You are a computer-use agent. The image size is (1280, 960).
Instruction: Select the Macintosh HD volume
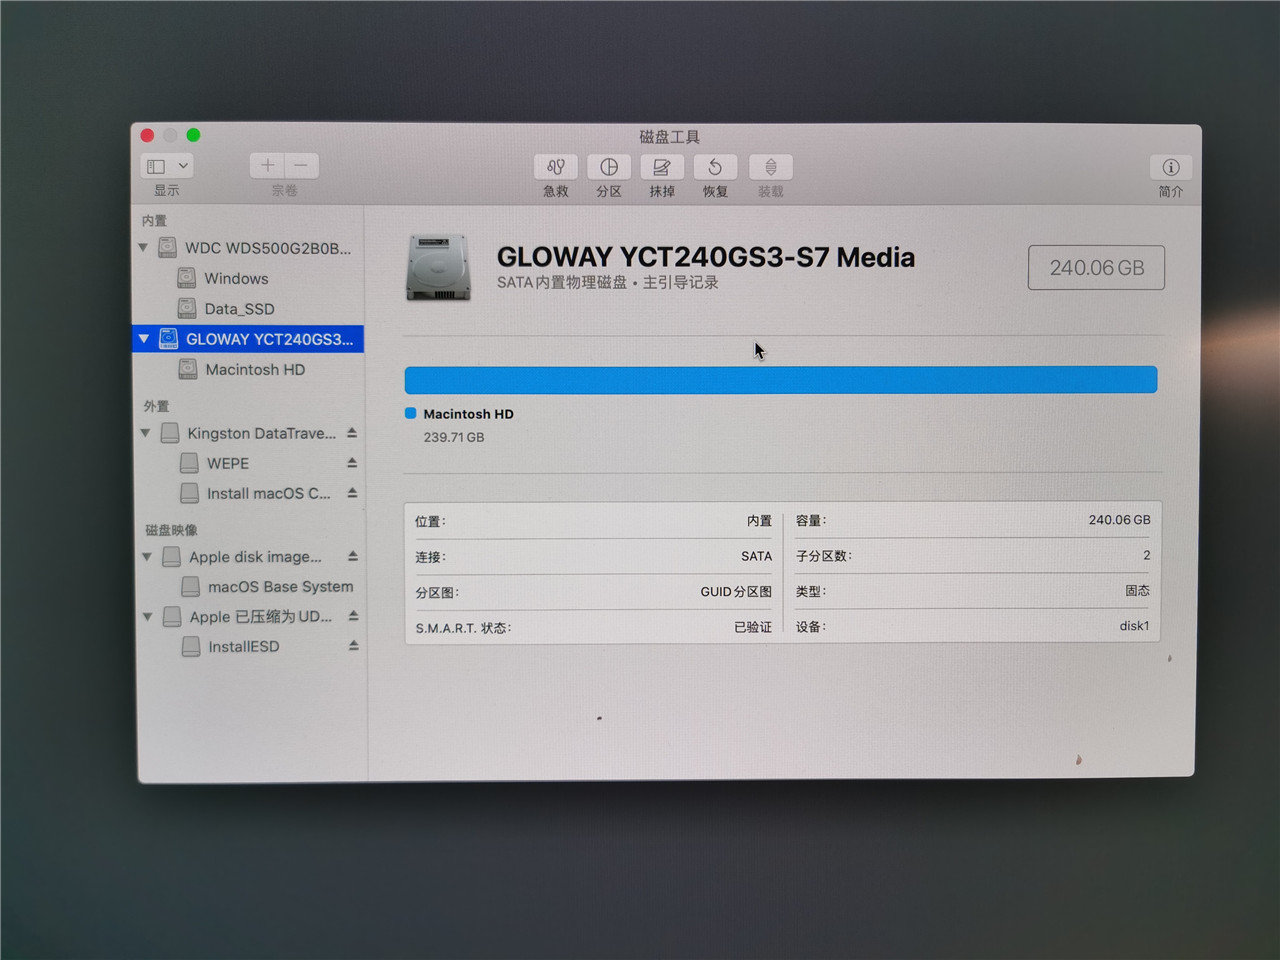253,369
